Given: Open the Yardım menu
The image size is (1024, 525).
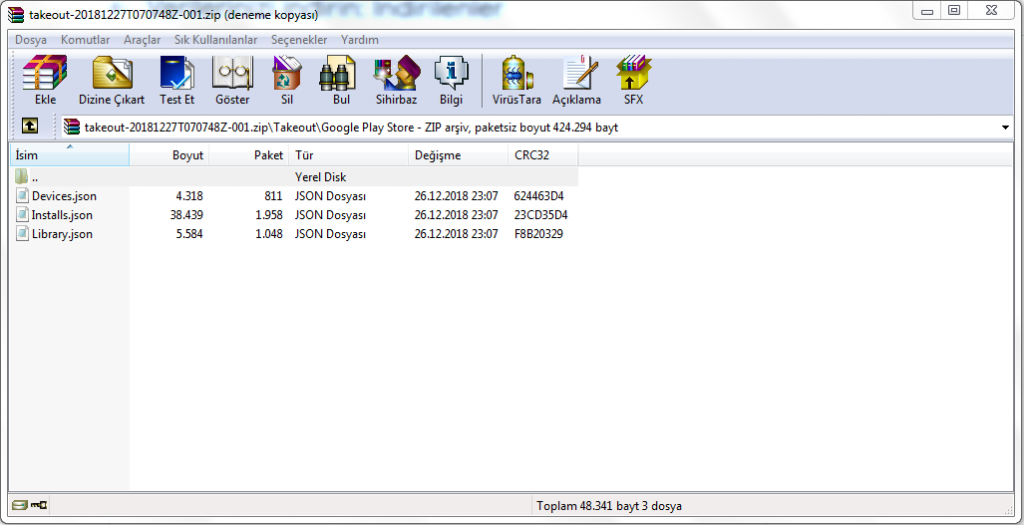Looking at the screenshot, I should [x=359, y=40].
